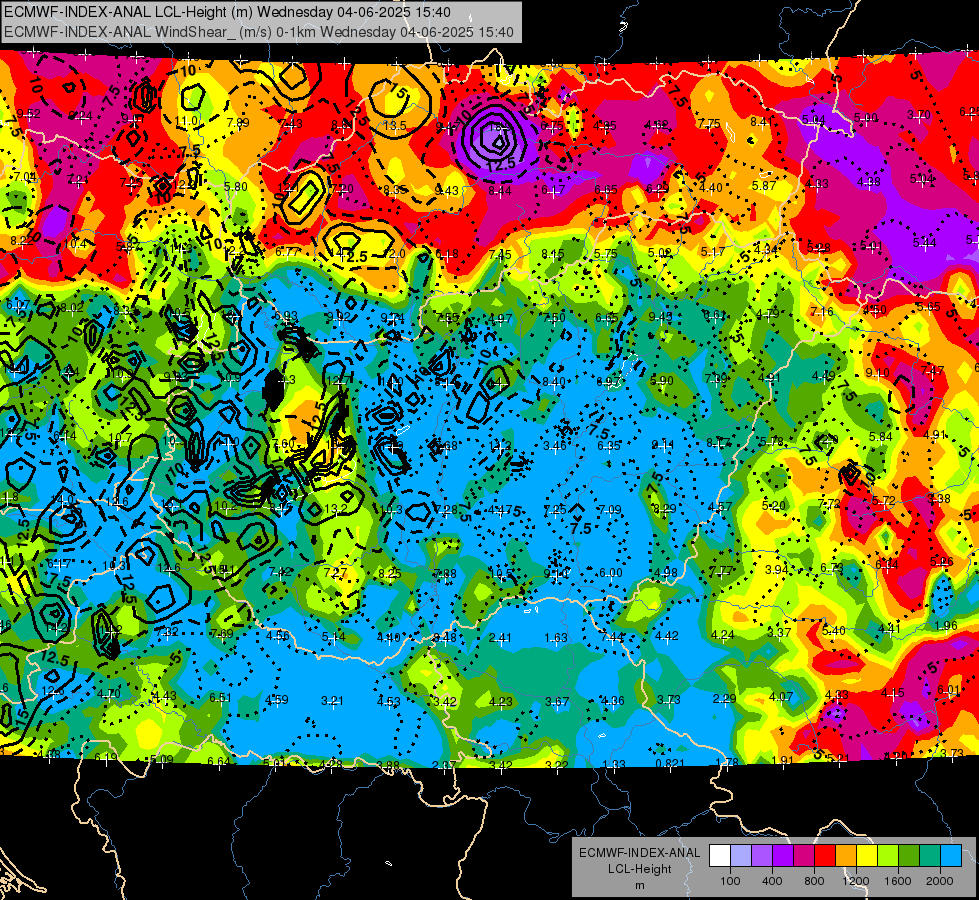
Task: Click the 2.41 shear value
Action: coord(500,638)
